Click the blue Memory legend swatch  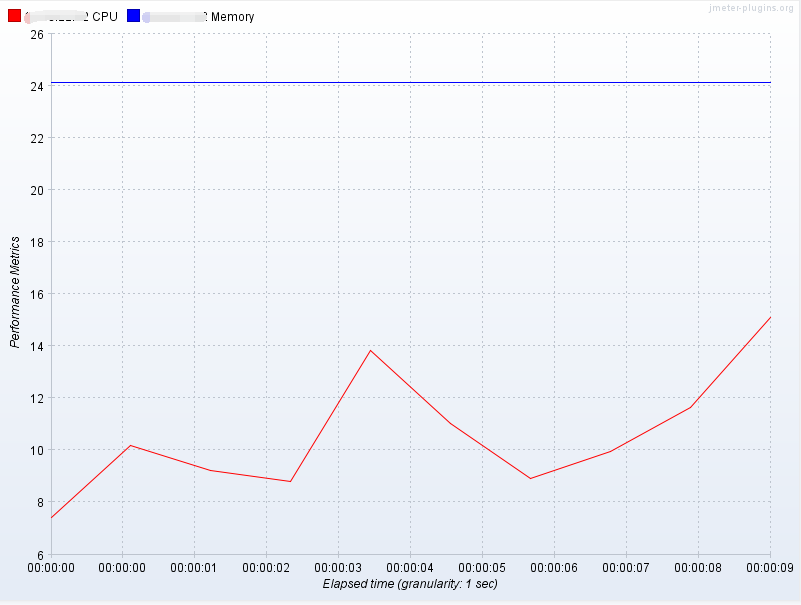pyautogui.click(x=133, y=16)
